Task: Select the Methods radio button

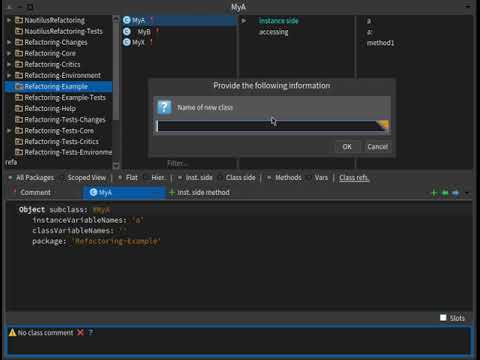Action: click(x=269, y=178)
